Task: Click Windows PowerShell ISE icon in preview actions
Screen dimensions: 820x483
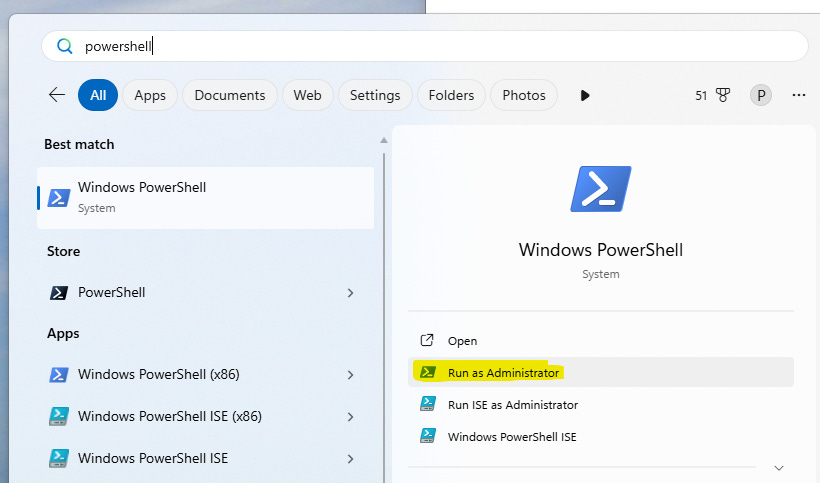Action: (x=428, y=435)
